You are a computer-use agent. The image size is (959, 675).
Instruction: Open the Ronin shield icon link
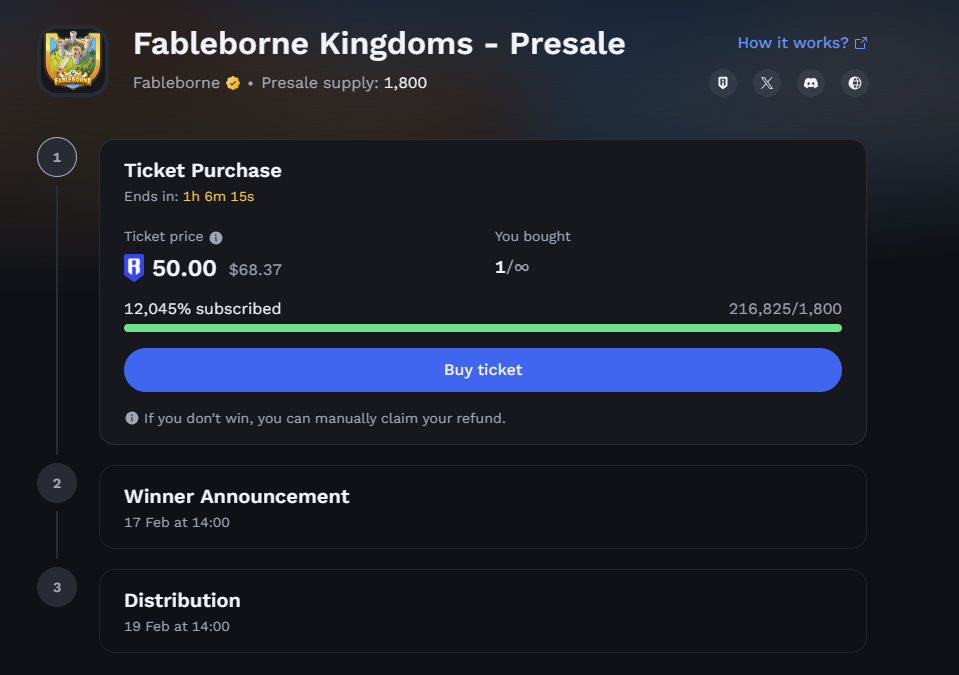[723, 83]
